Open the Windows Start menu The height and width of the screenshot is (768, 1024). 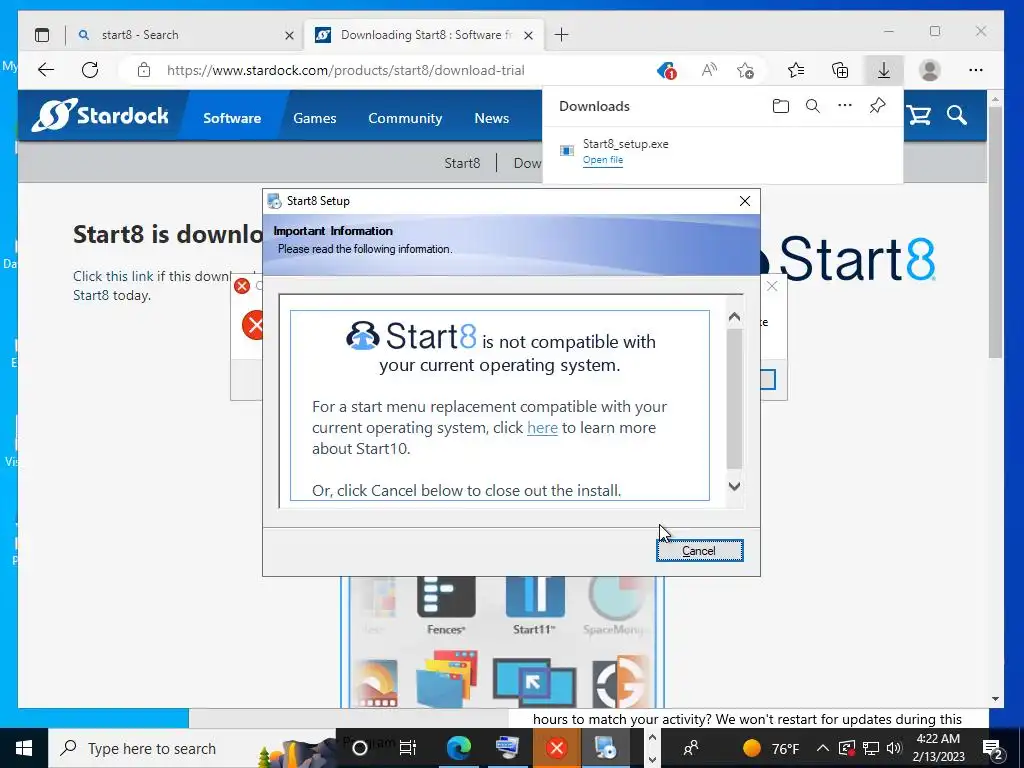[x=24, y=748]
